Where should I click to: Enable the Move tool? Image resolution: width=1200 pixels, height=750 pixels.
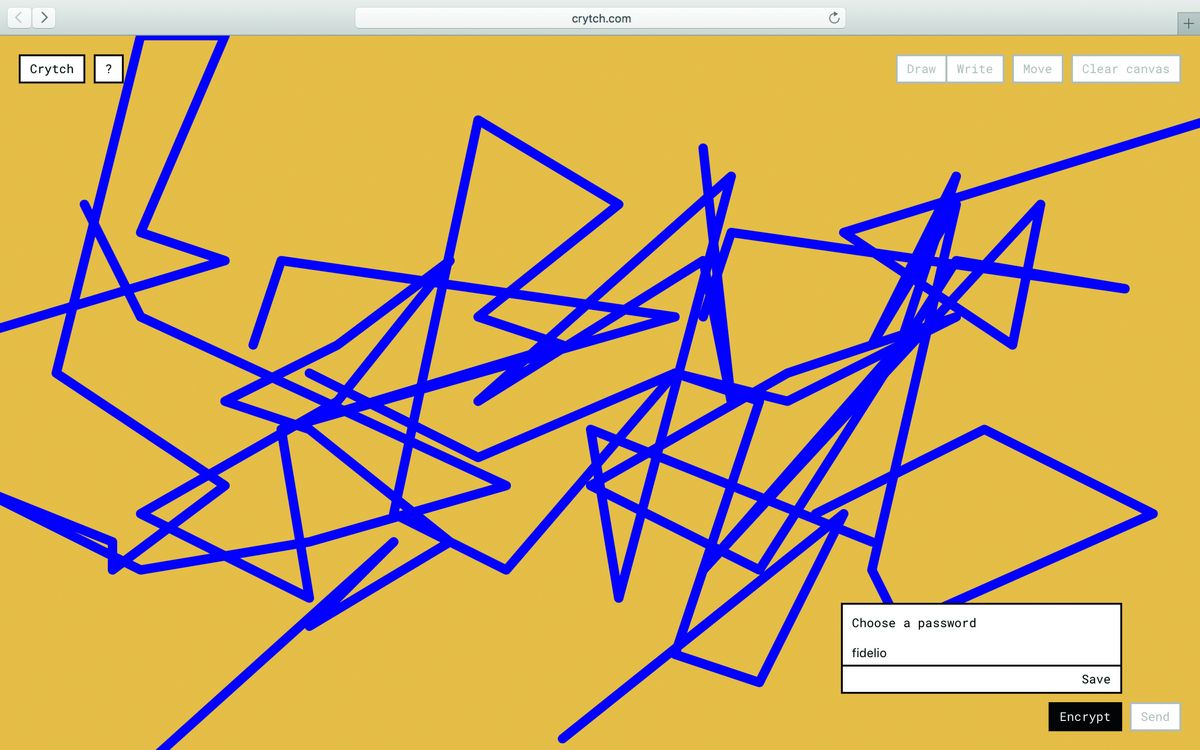click(1037, 69)
